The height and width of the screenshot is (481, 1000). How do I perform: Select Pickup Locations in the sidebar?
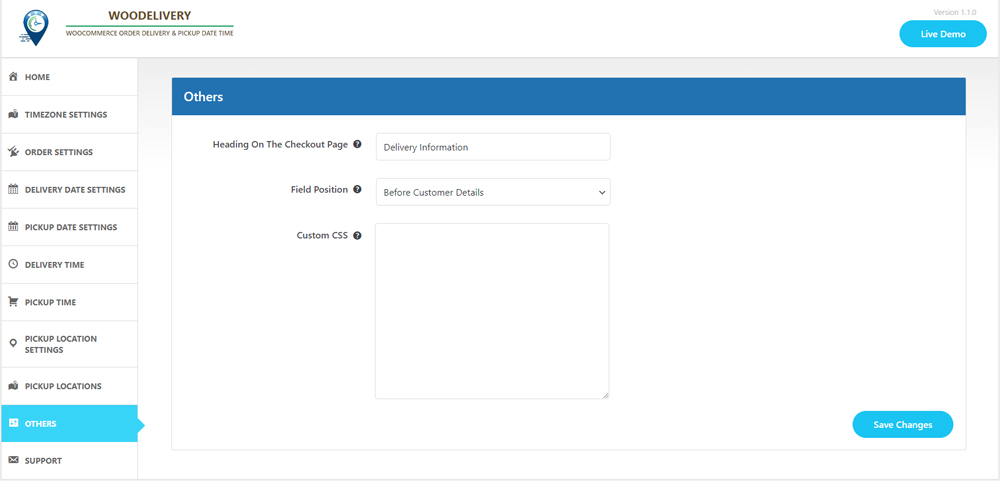[63, 386]
